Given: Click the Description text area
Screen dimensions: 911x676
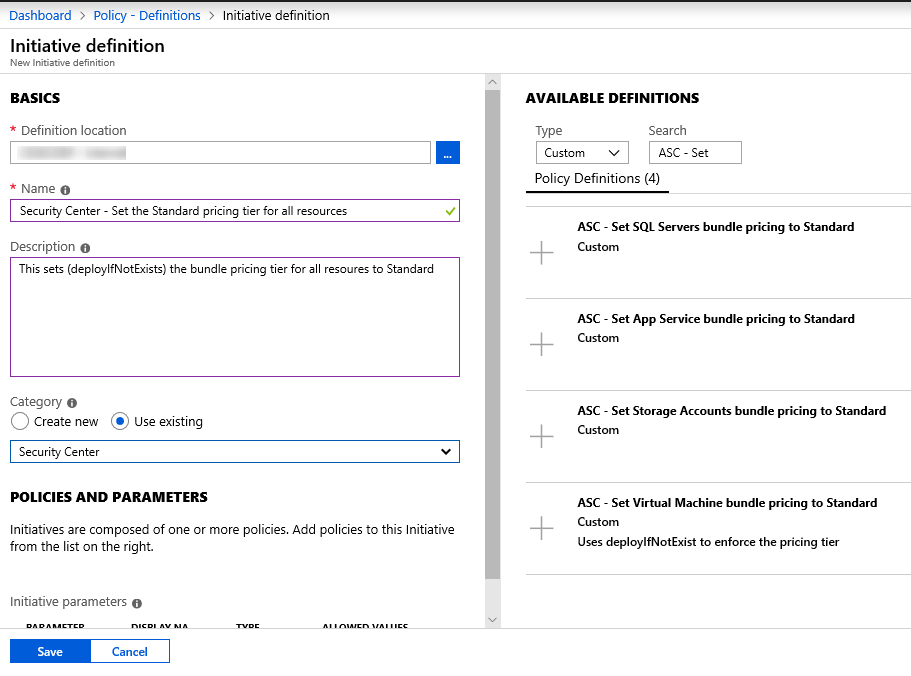Looking at the screenshot, I should click(235, 317).
